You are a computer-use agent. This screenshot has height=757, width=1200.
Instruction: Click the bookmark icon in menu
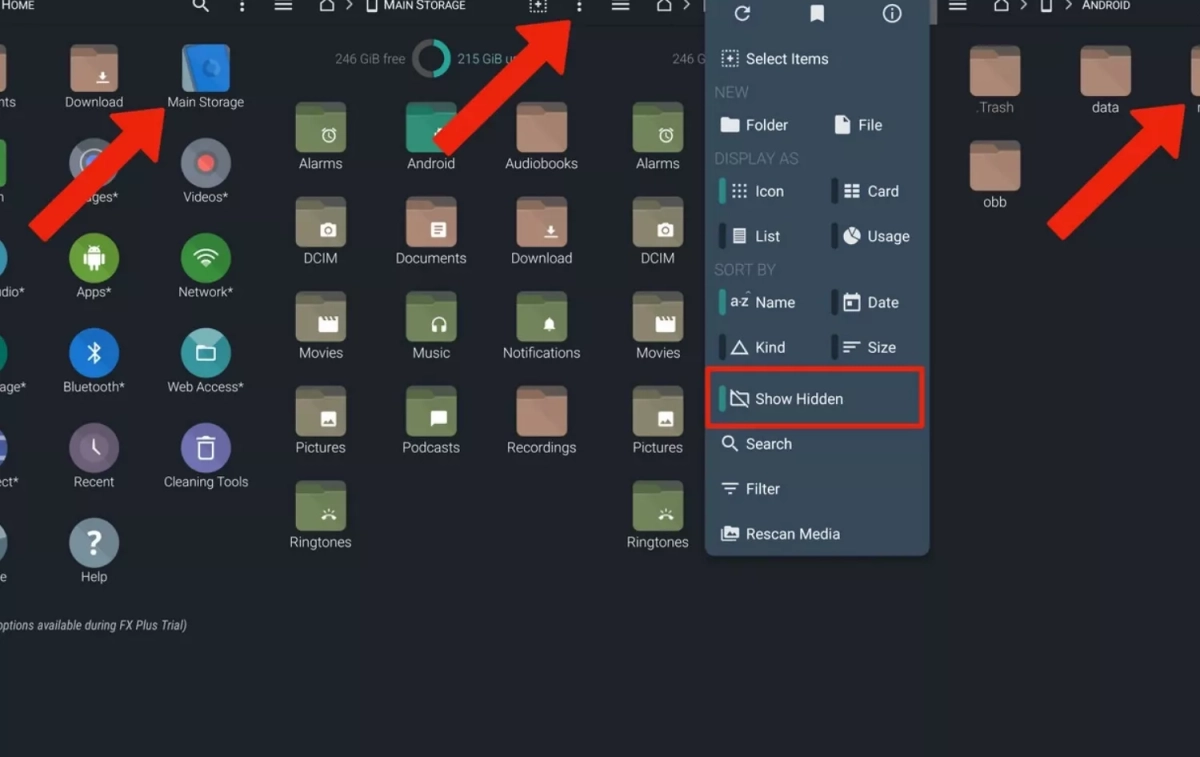pos(817,13)
